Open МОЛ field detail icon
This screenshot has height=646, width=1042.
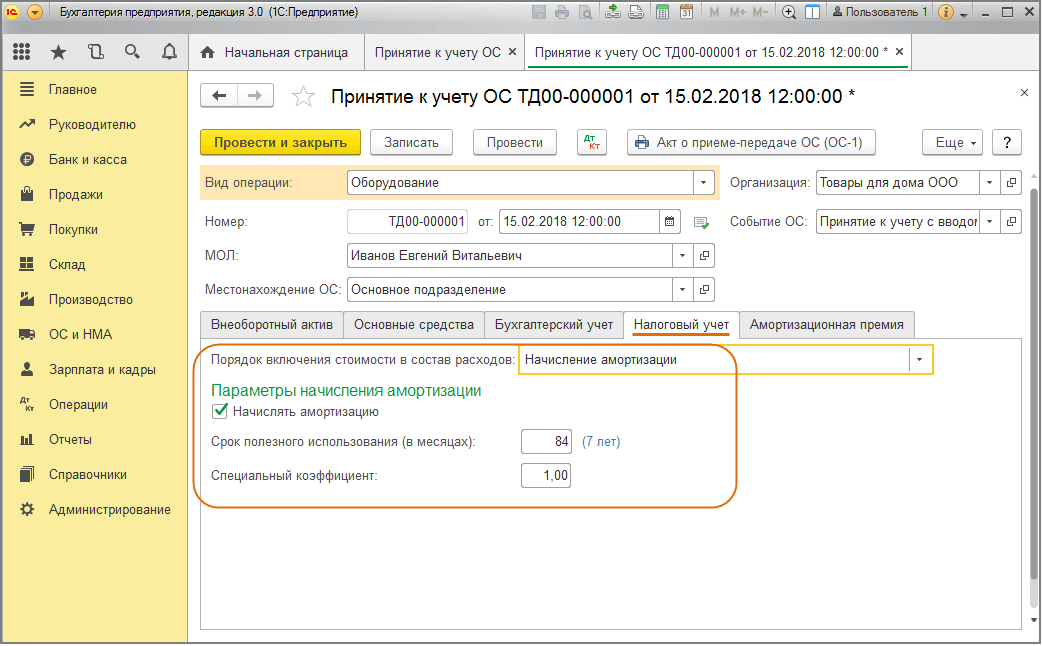coord(704,255)
